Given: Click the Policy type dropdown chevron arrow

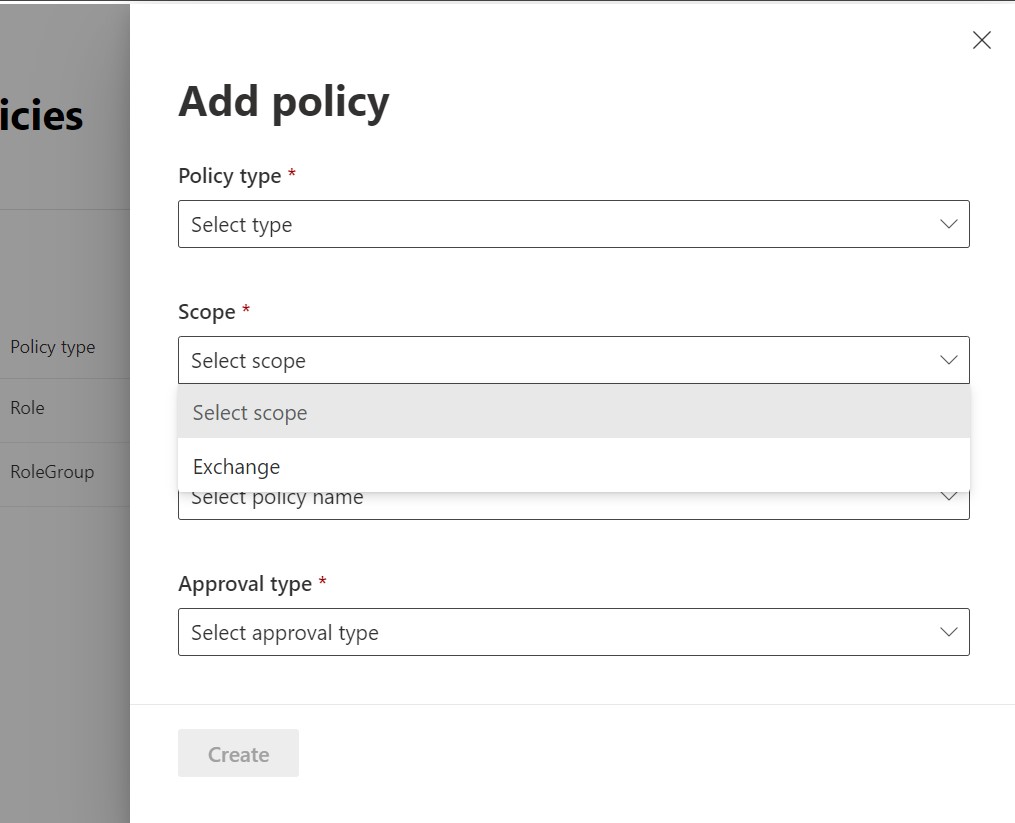Looking at the screenshot, I should (x=949, y=224).
